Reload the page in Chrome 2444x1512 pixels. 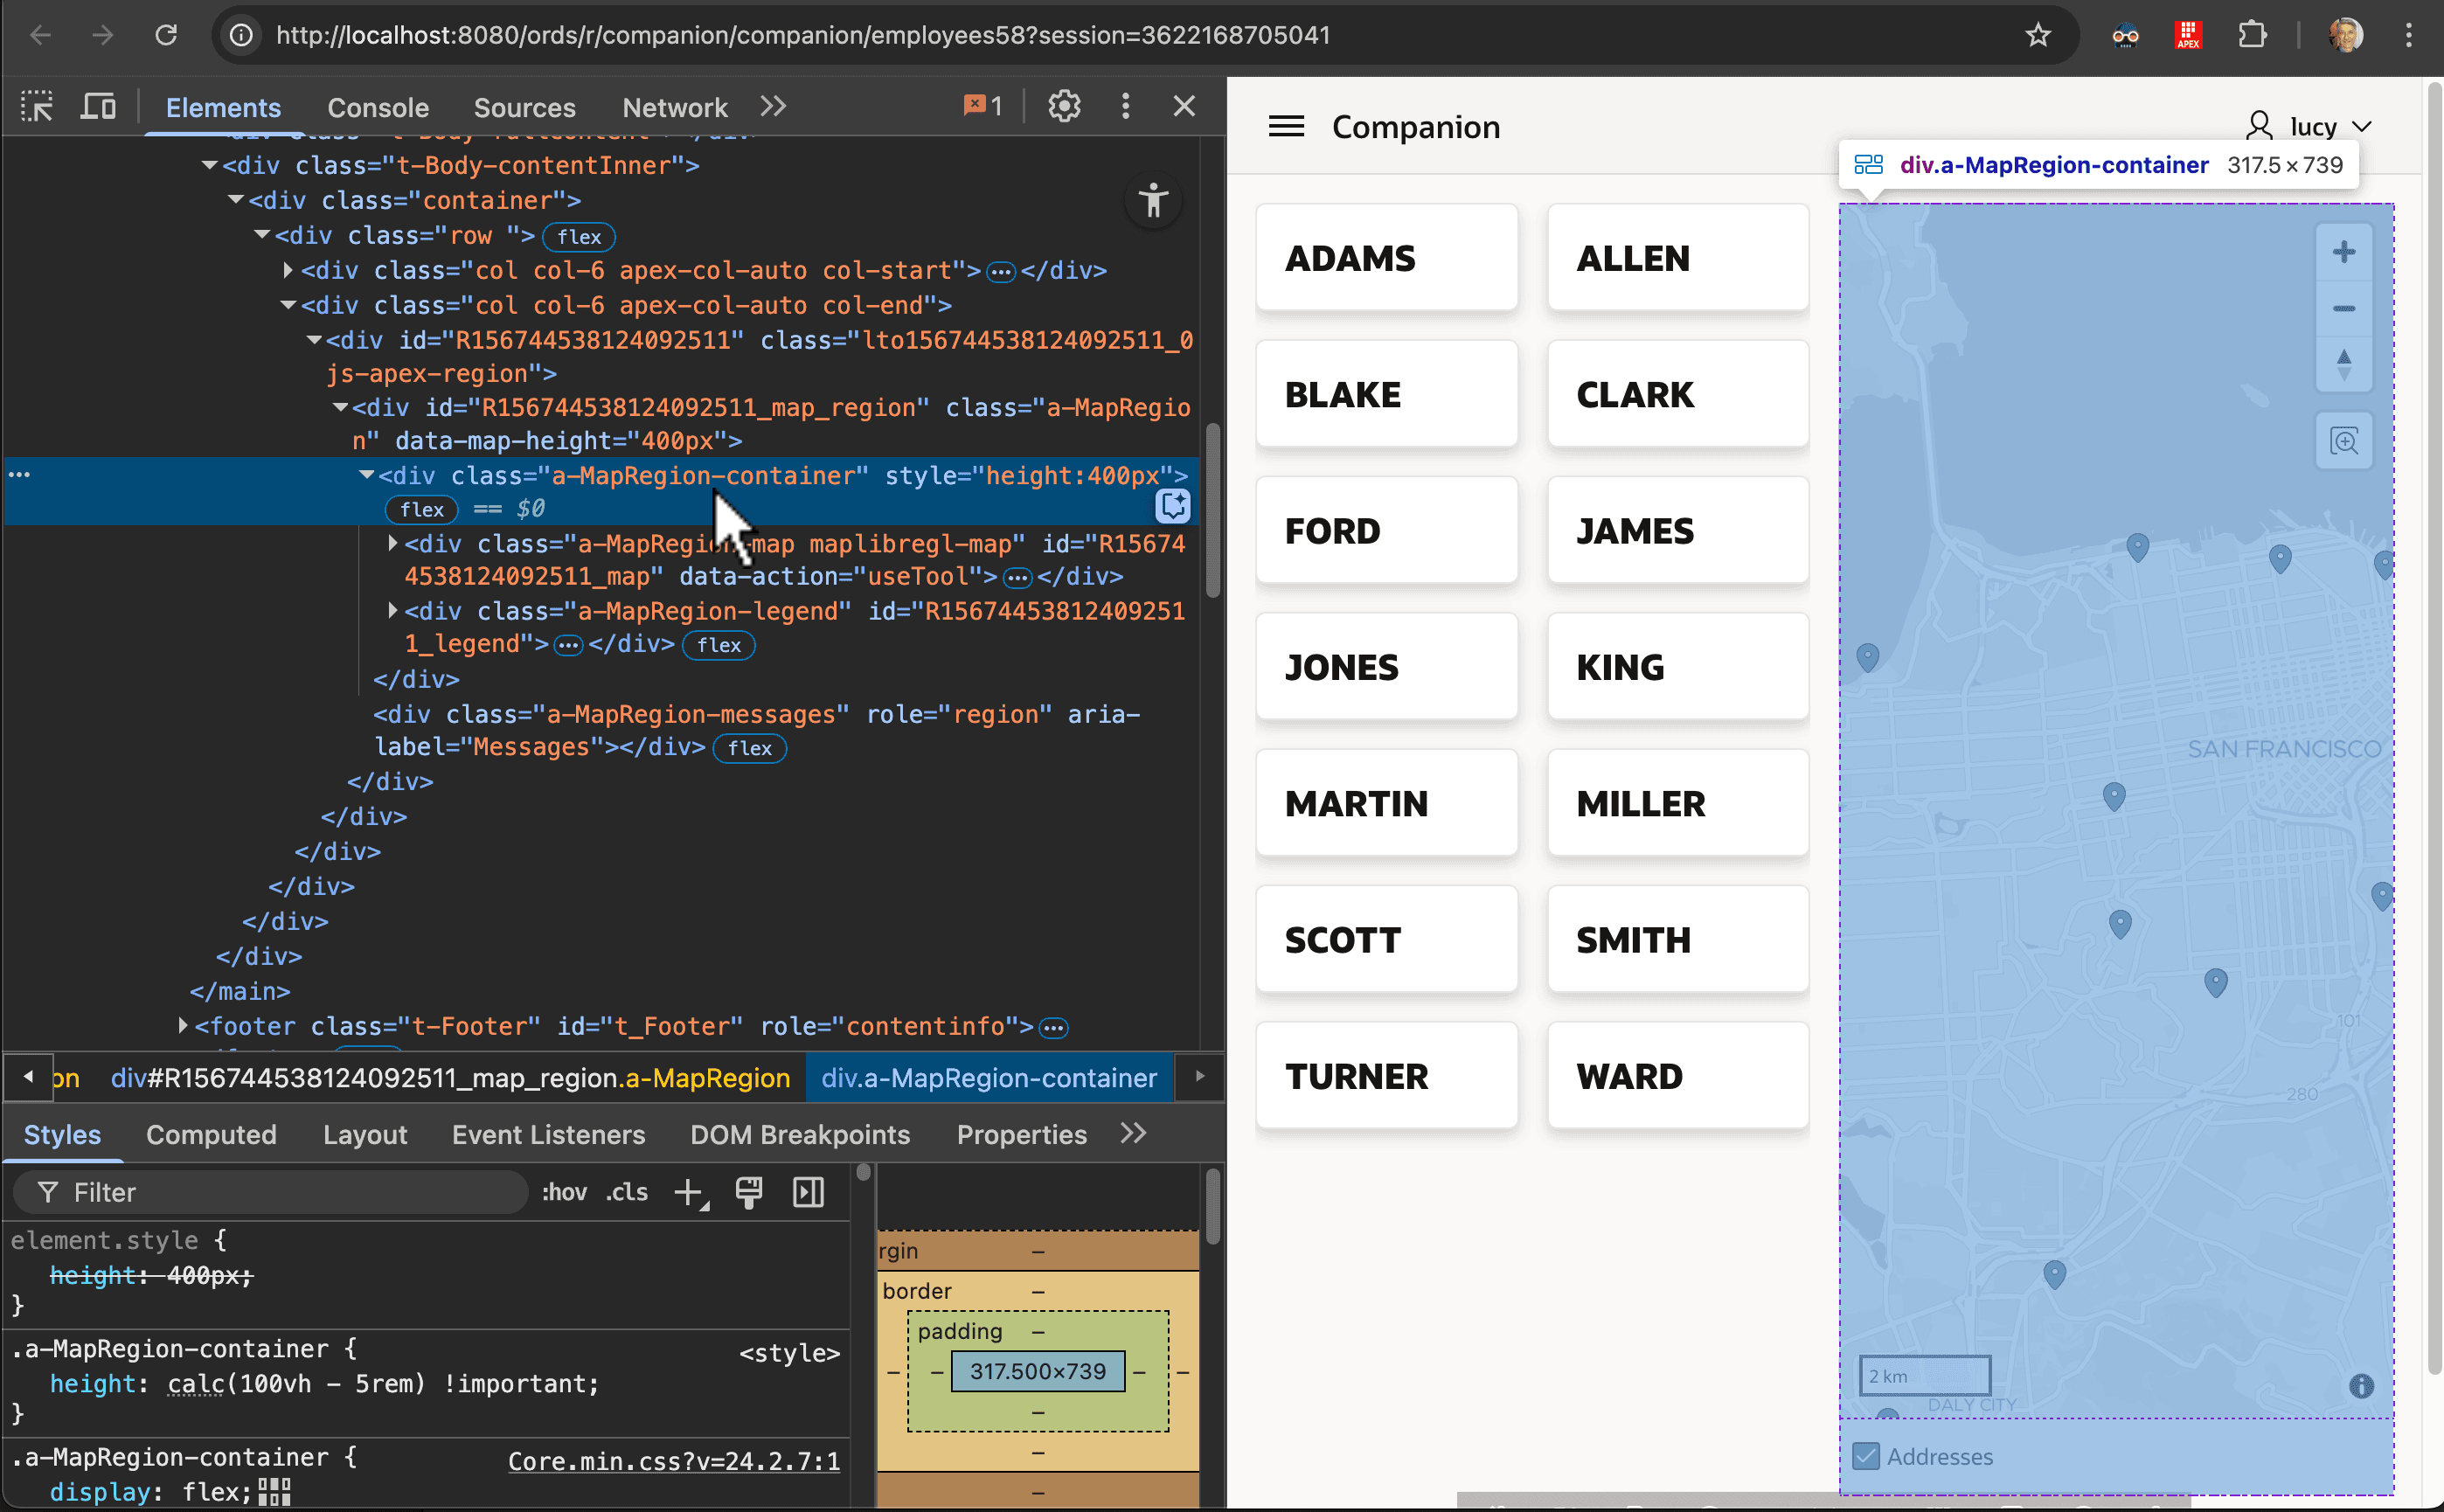[x=166, y=36]
